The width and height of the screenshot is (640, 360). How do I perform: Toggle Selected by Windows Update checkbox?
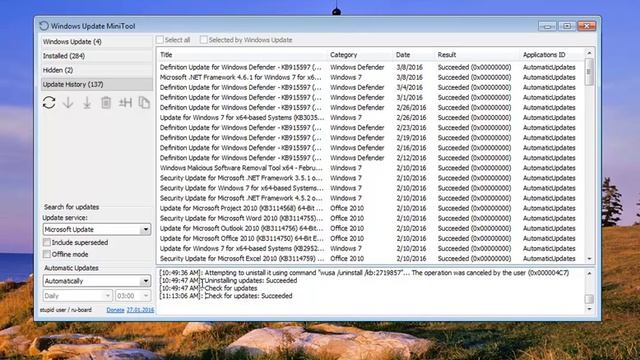[204, 40]
